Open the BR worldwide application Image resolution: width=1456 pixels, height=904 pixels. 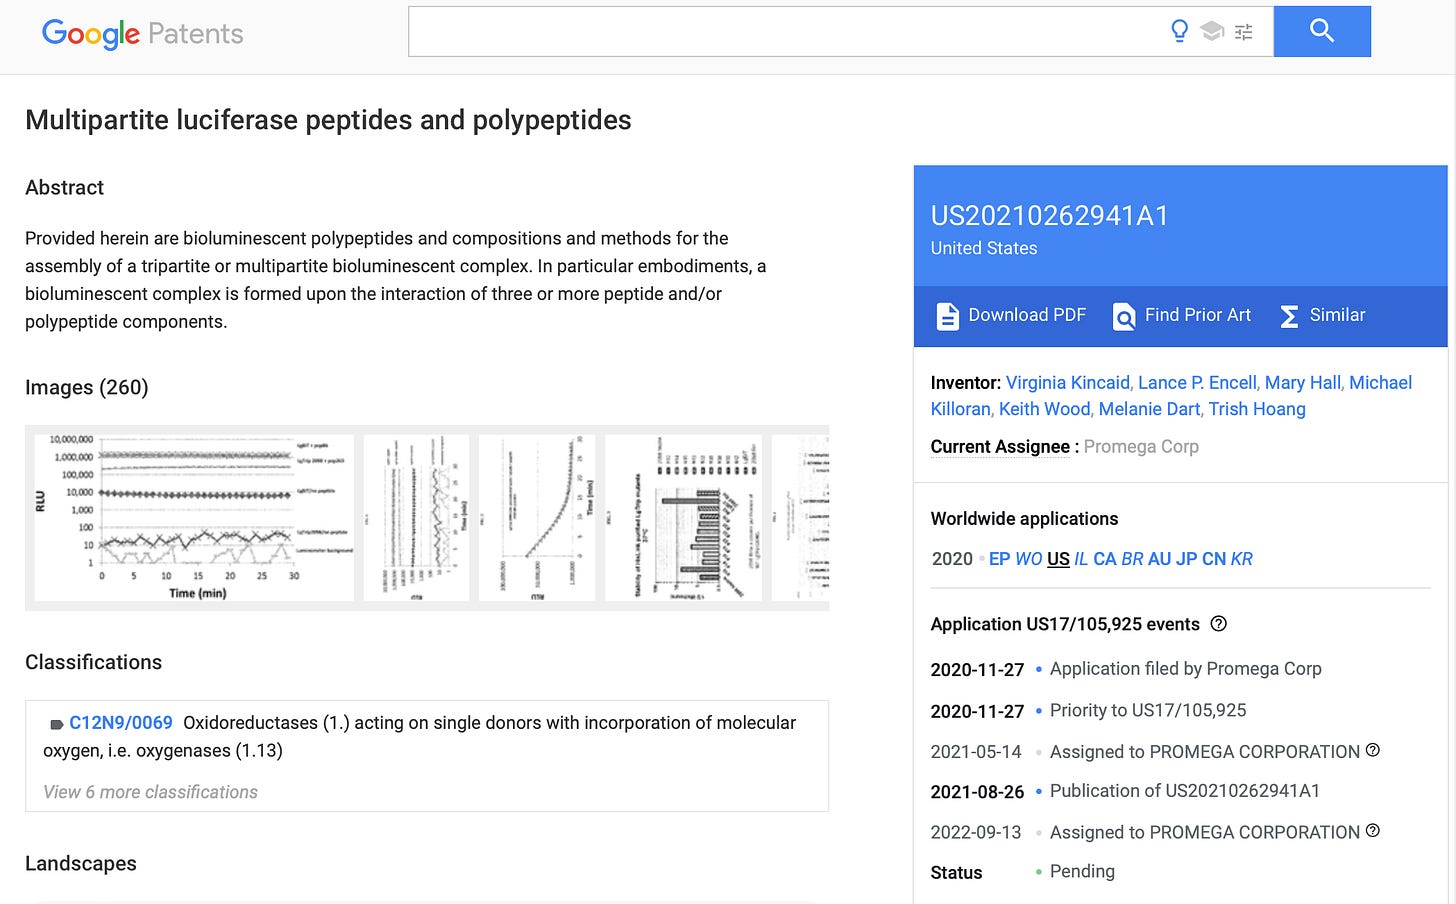tap(1132, 559)
